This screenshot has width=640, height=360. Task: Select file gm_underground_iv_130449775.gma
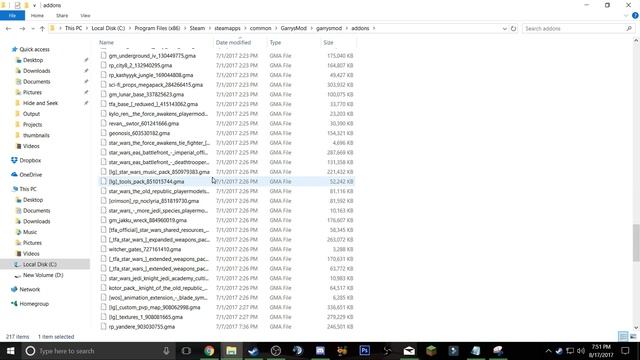152,56
